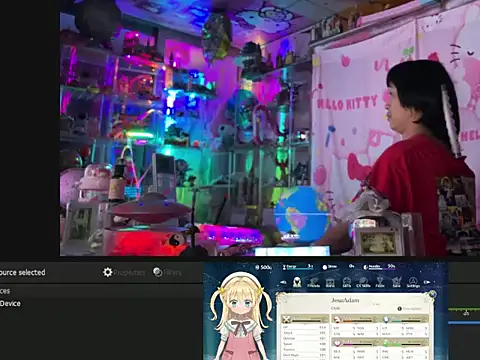Click the JesuAdam player name in the panel
The height and width of the screenshot is (360, 480).
[345, 300]
